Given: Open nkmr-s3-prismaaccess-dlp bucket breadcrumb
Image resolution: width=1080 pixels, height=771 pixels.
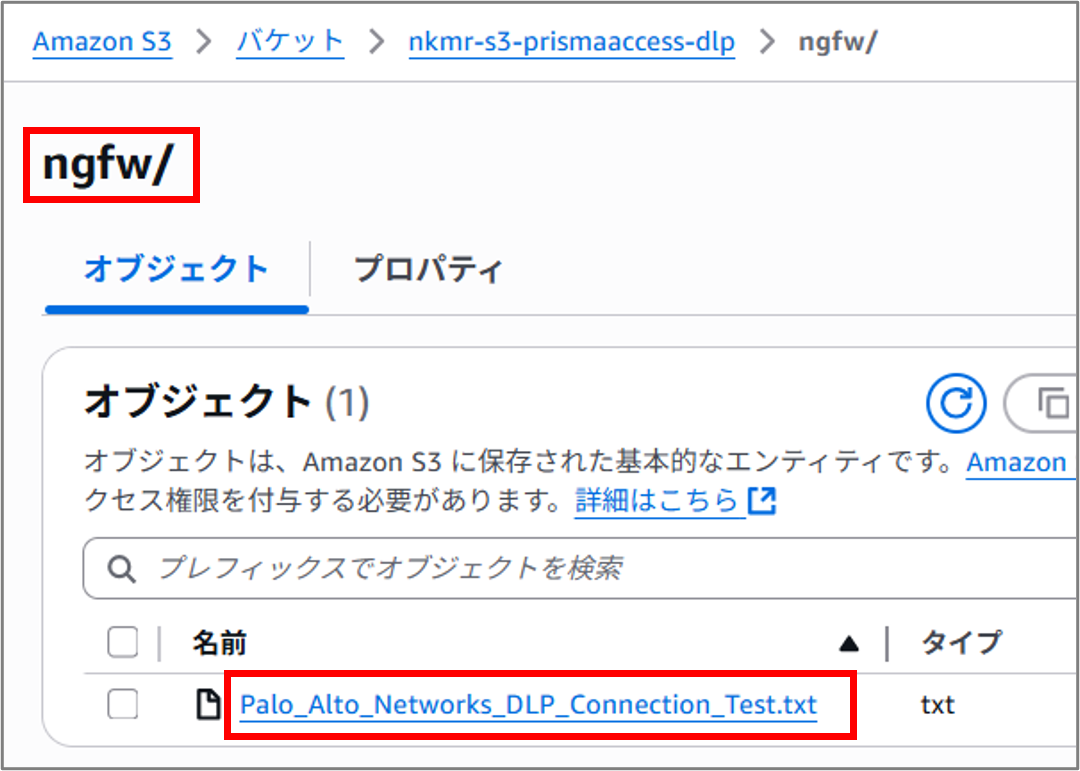Looking at the screenshot, I should coord(571,43).
